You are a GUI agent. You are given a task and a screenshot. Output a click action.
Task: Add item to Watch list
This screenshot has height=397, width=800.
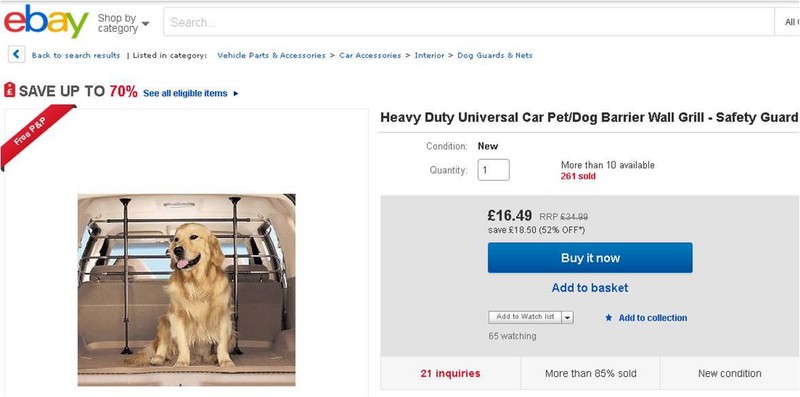coord(525,317)
